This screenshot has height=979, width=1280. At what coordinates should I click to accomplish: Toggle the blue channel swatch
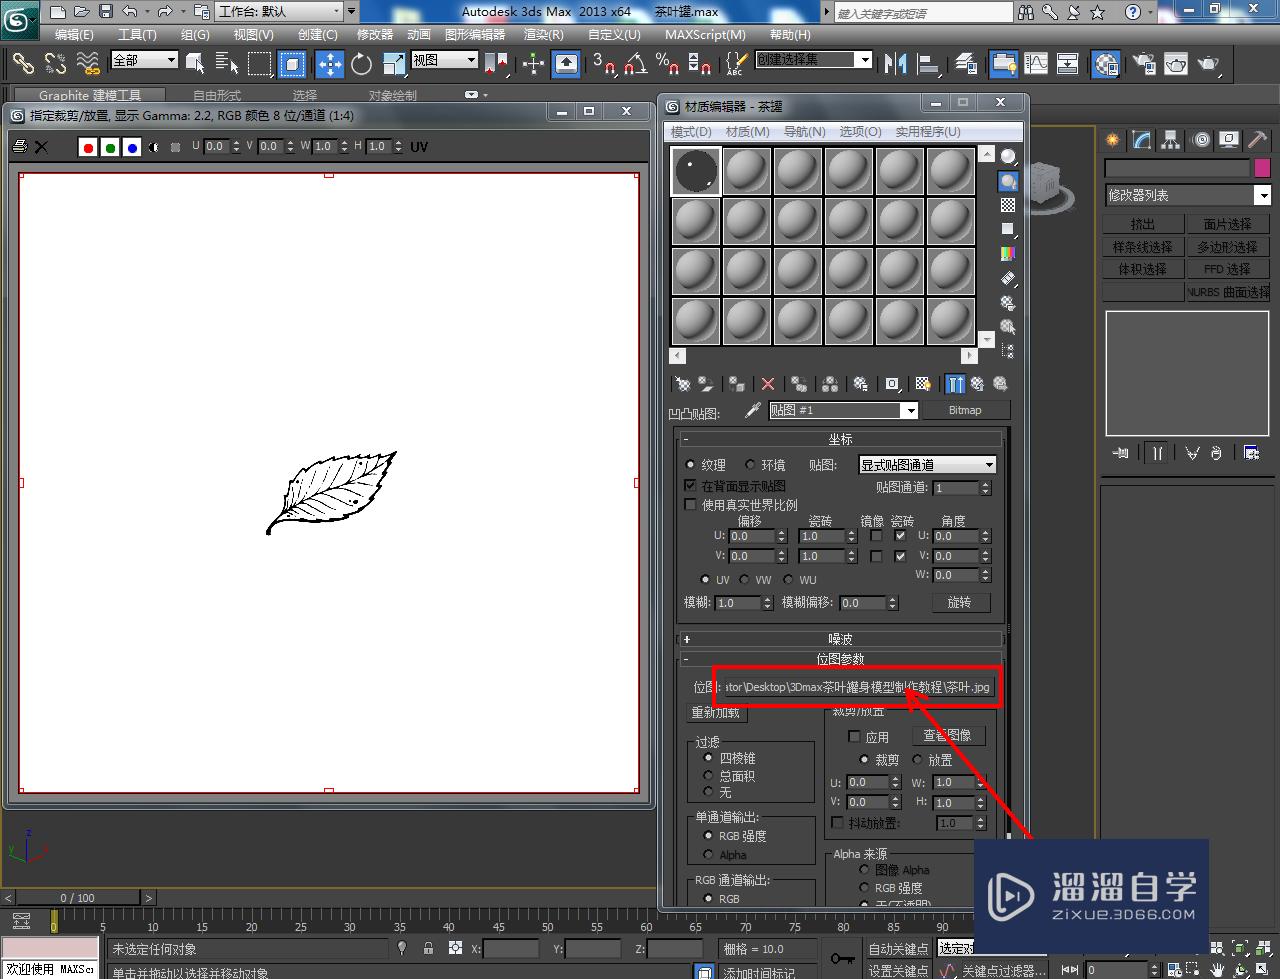click(x=132, y=147)
